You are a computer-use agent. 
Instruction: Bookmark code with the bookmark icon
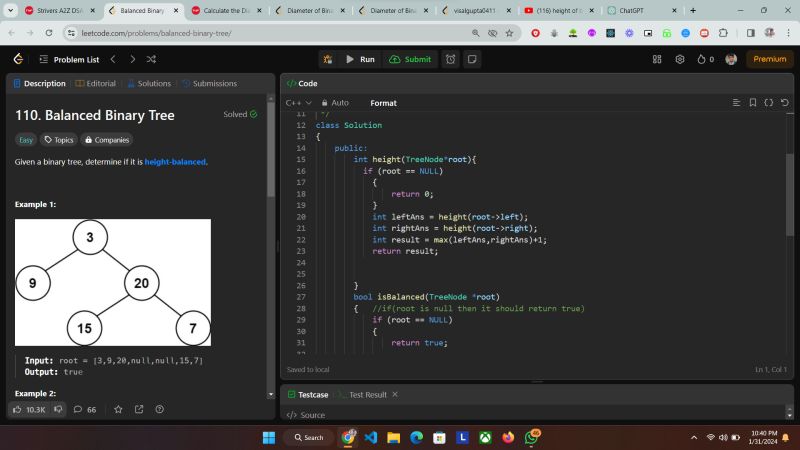(x=751, y=102)
